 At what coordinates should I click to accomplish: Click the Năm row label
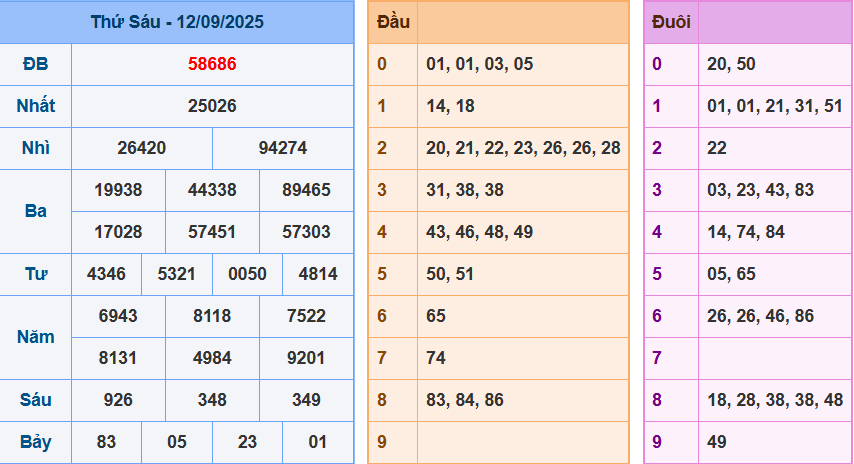click(x=35, y=337)
